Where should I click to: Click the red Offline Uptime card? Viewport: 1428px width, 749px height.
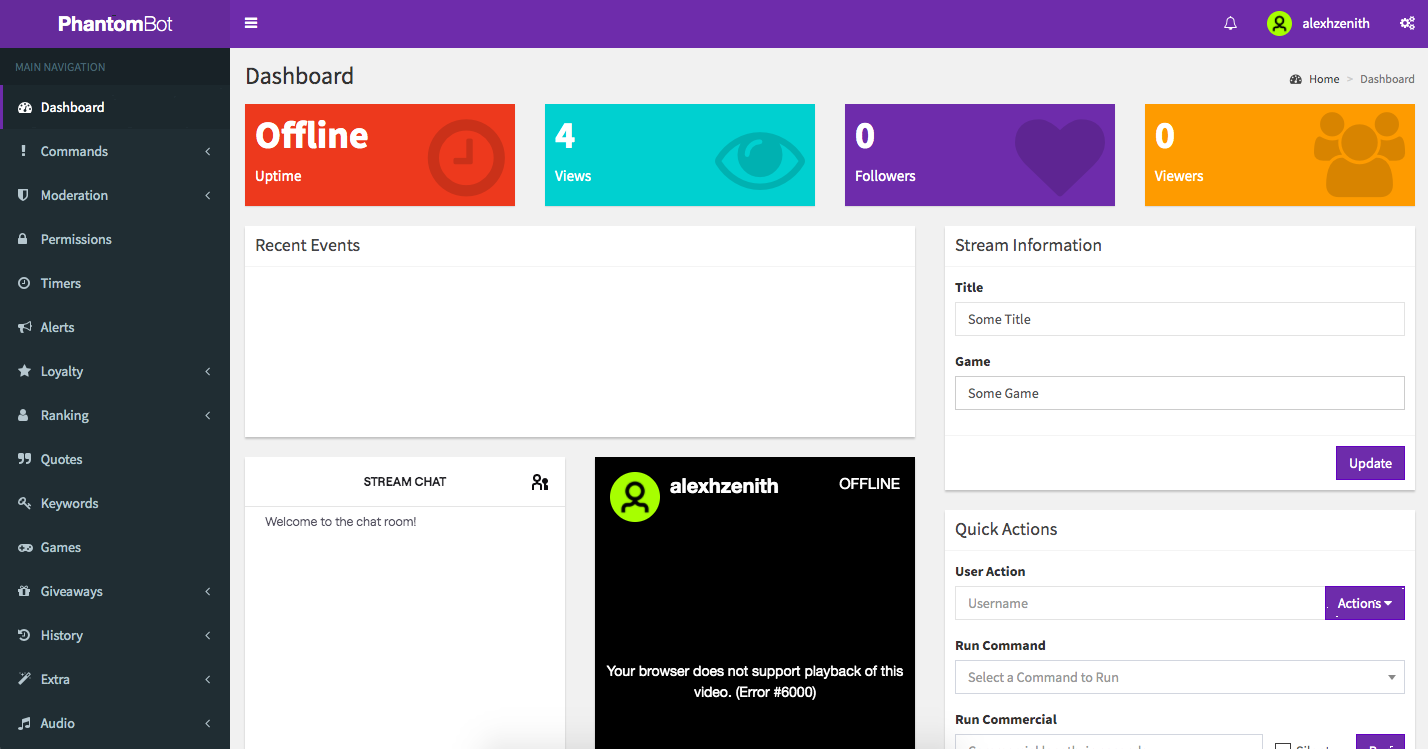pos(380,155)
